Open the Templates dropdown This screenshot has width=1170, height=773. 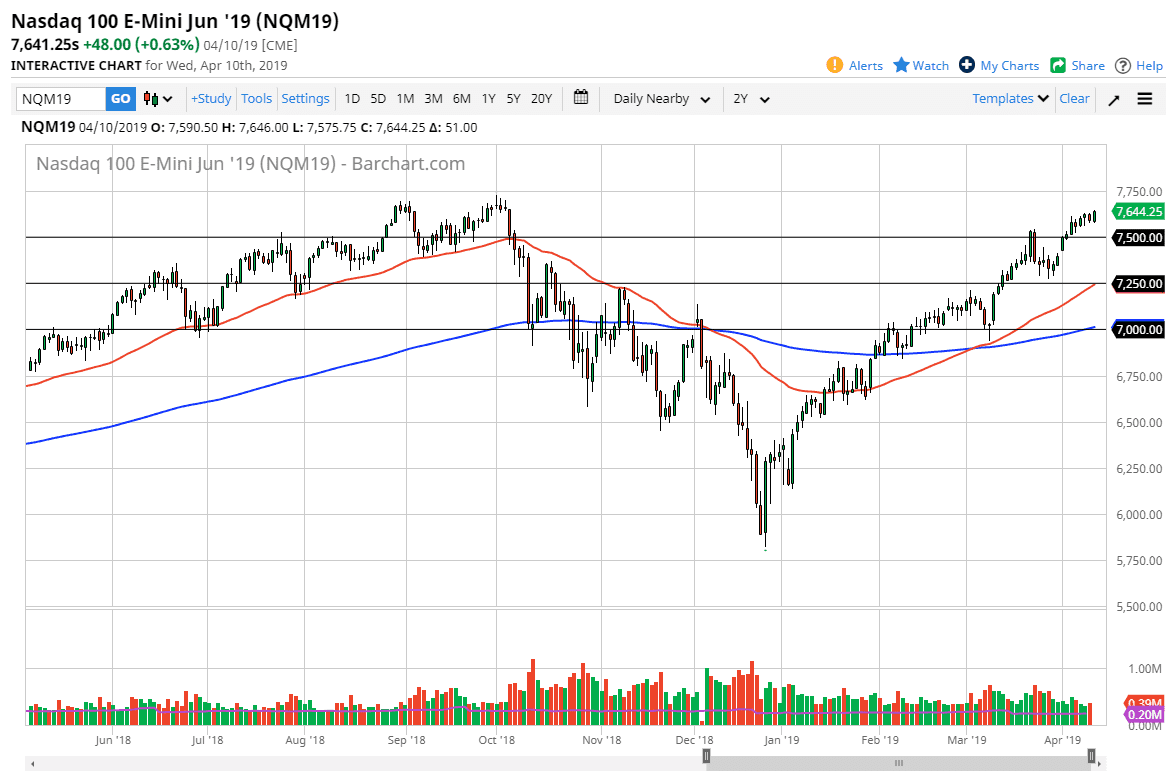1007,98
